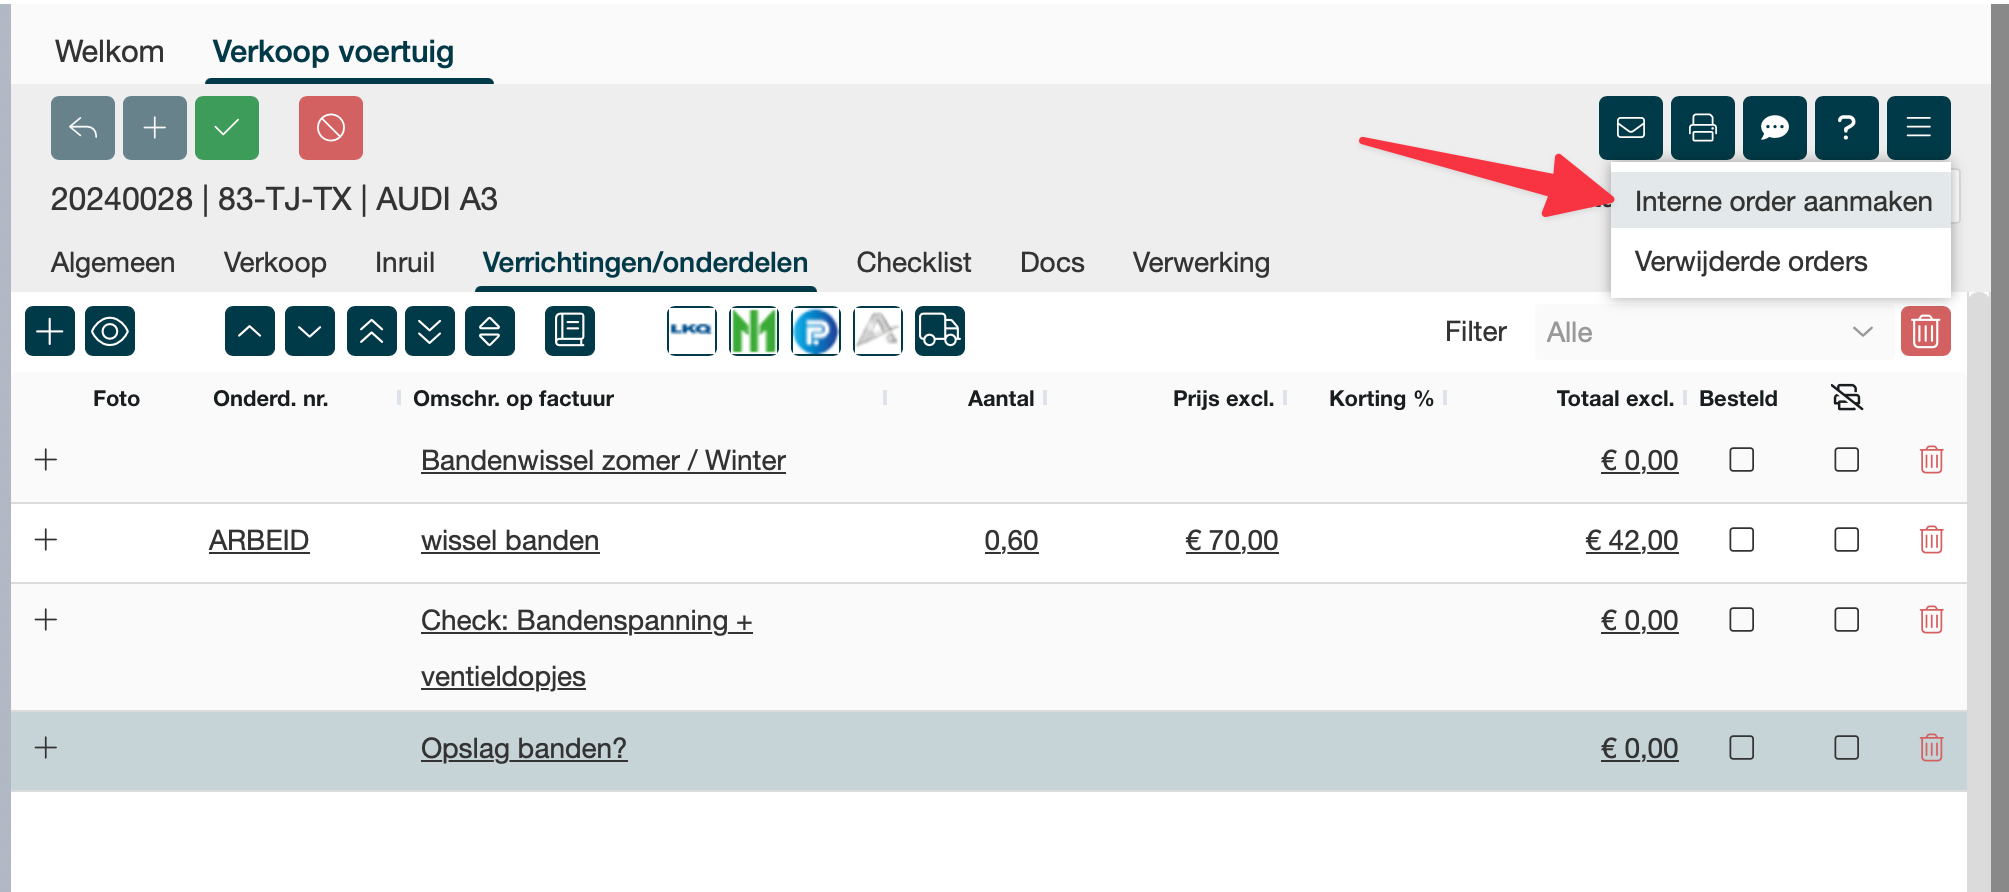This screenshot has height=892, width=2009.
Task: Click the printer icon button
Action: [x=1703, y=128]
